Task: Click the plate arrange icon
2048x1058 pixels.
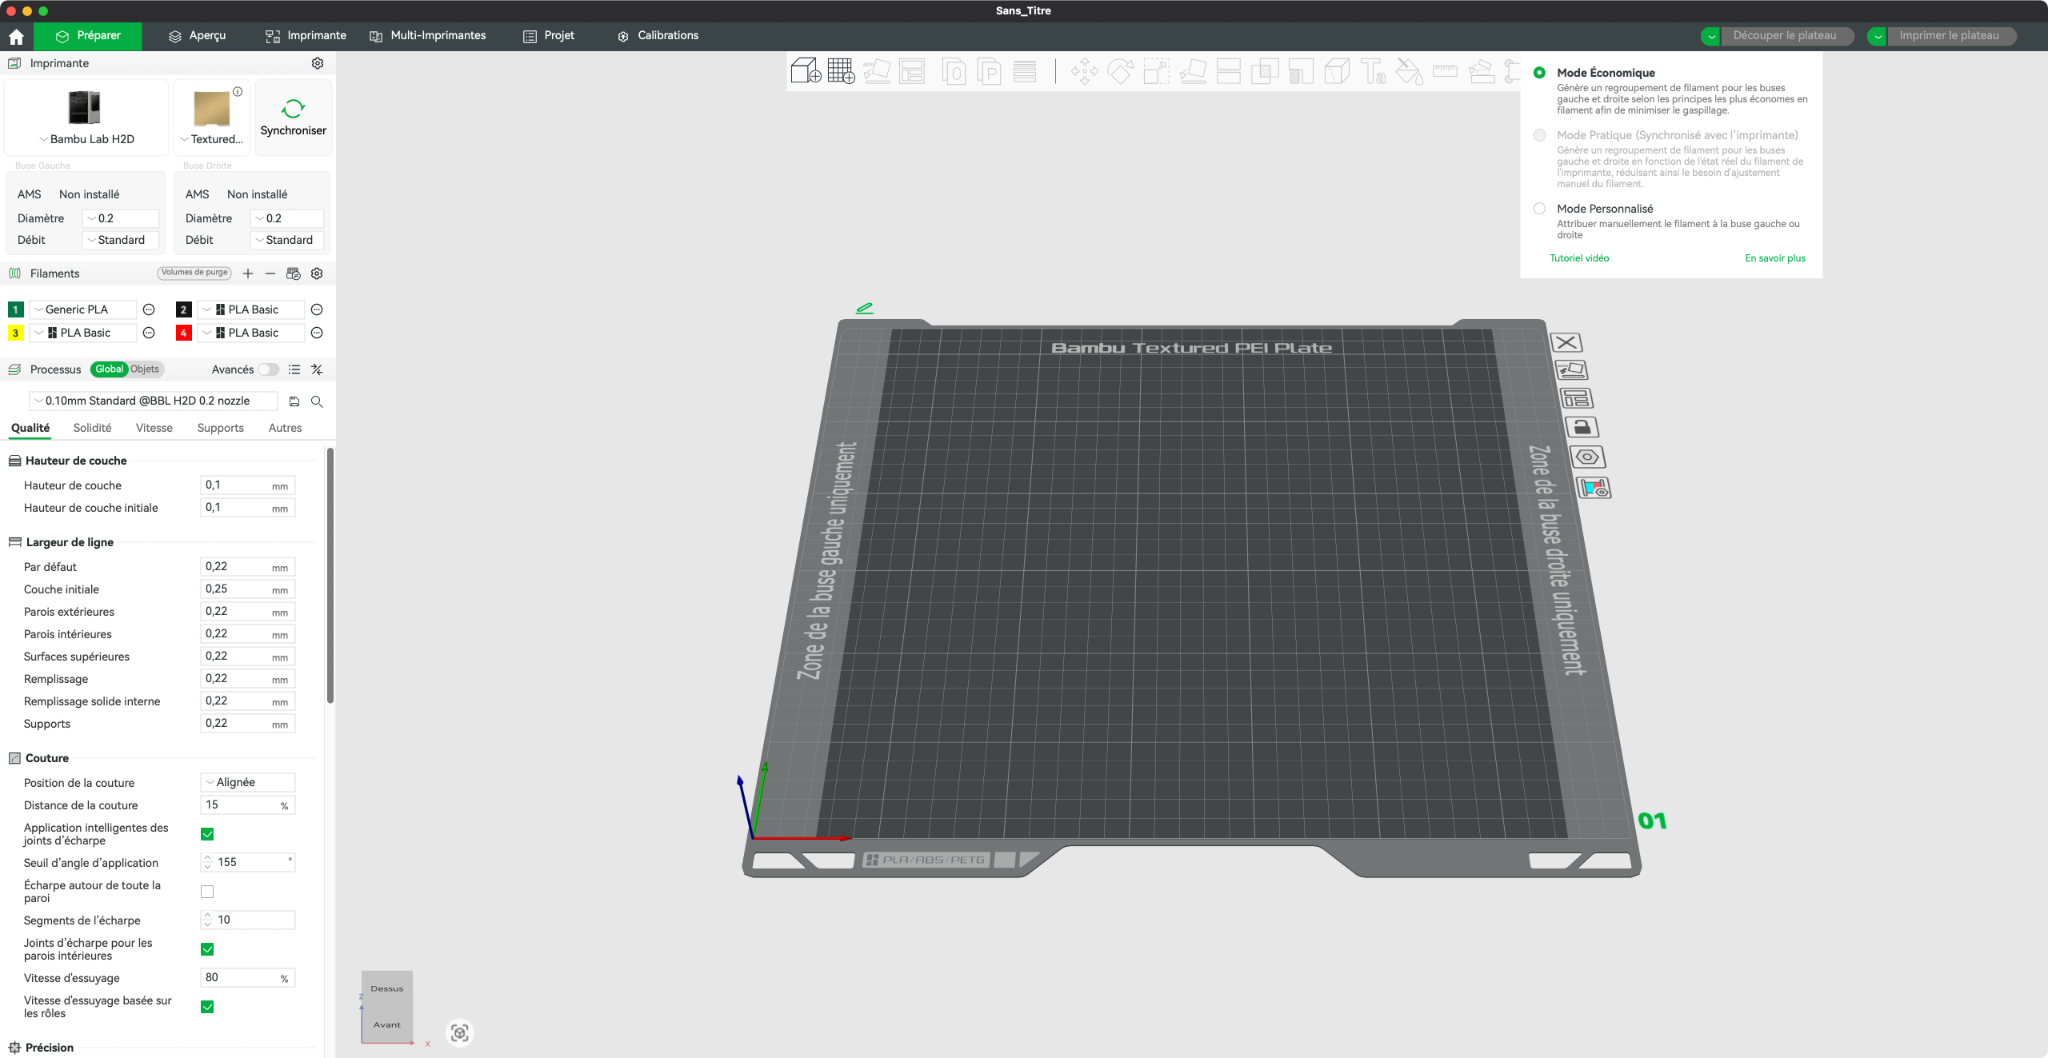Action: [x=1576, y=398]
